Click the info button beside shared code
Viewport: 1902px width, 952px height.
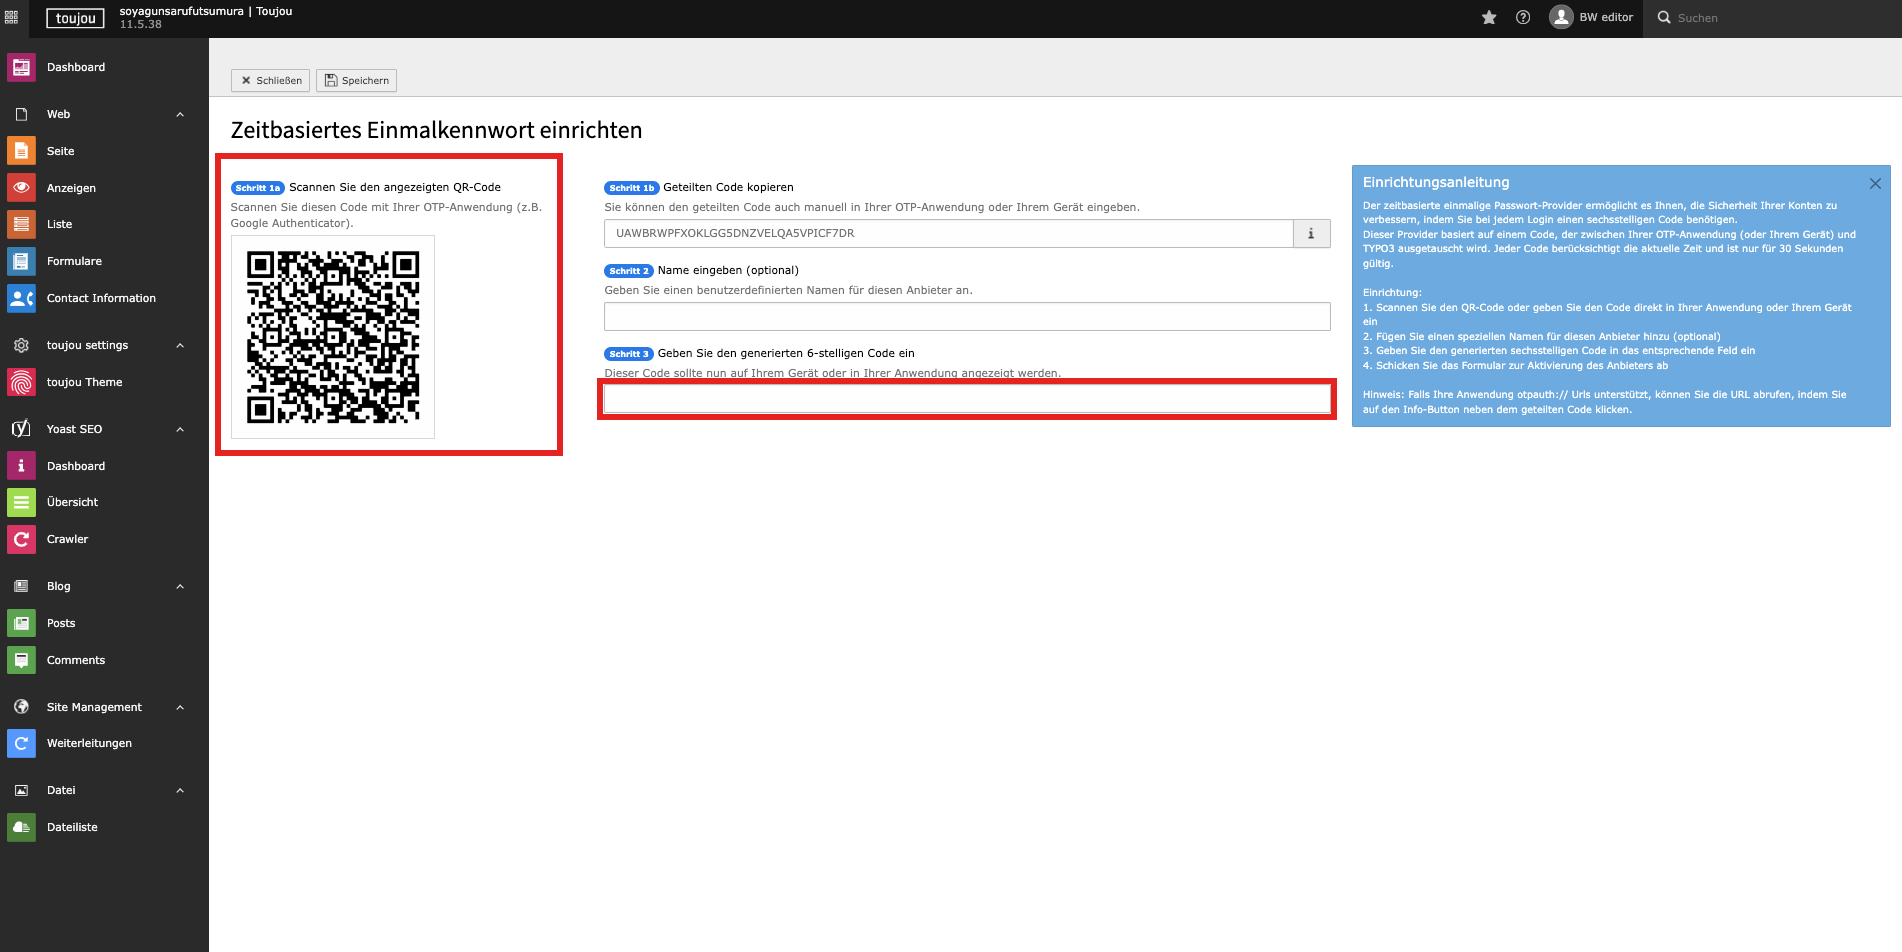[x=1311, y=234]
